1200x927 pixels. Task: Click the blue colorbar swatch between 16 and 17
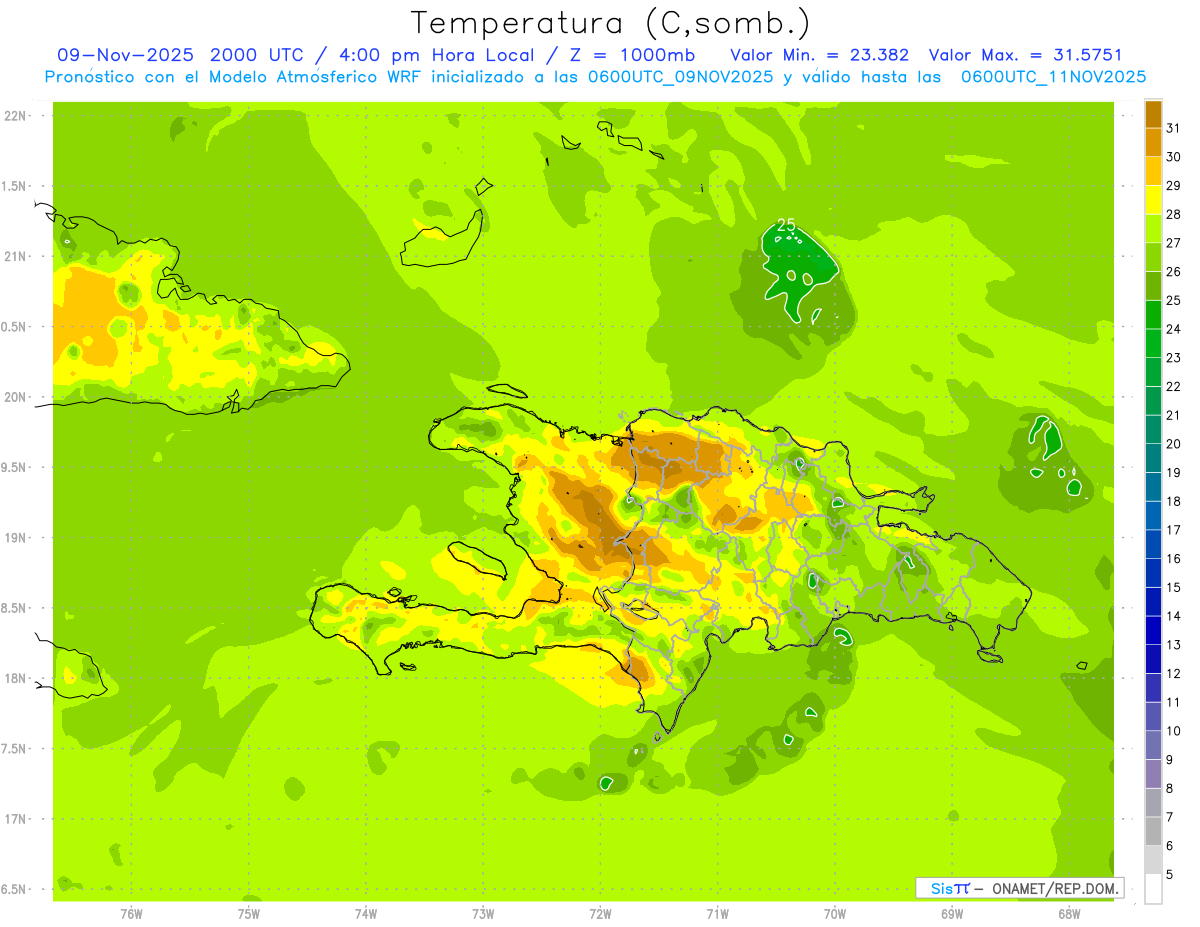1153,545
